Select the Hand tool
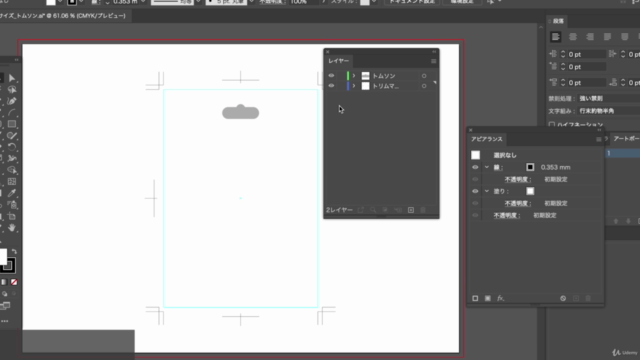This screenshot has height=360, width=640. (12, 228)
